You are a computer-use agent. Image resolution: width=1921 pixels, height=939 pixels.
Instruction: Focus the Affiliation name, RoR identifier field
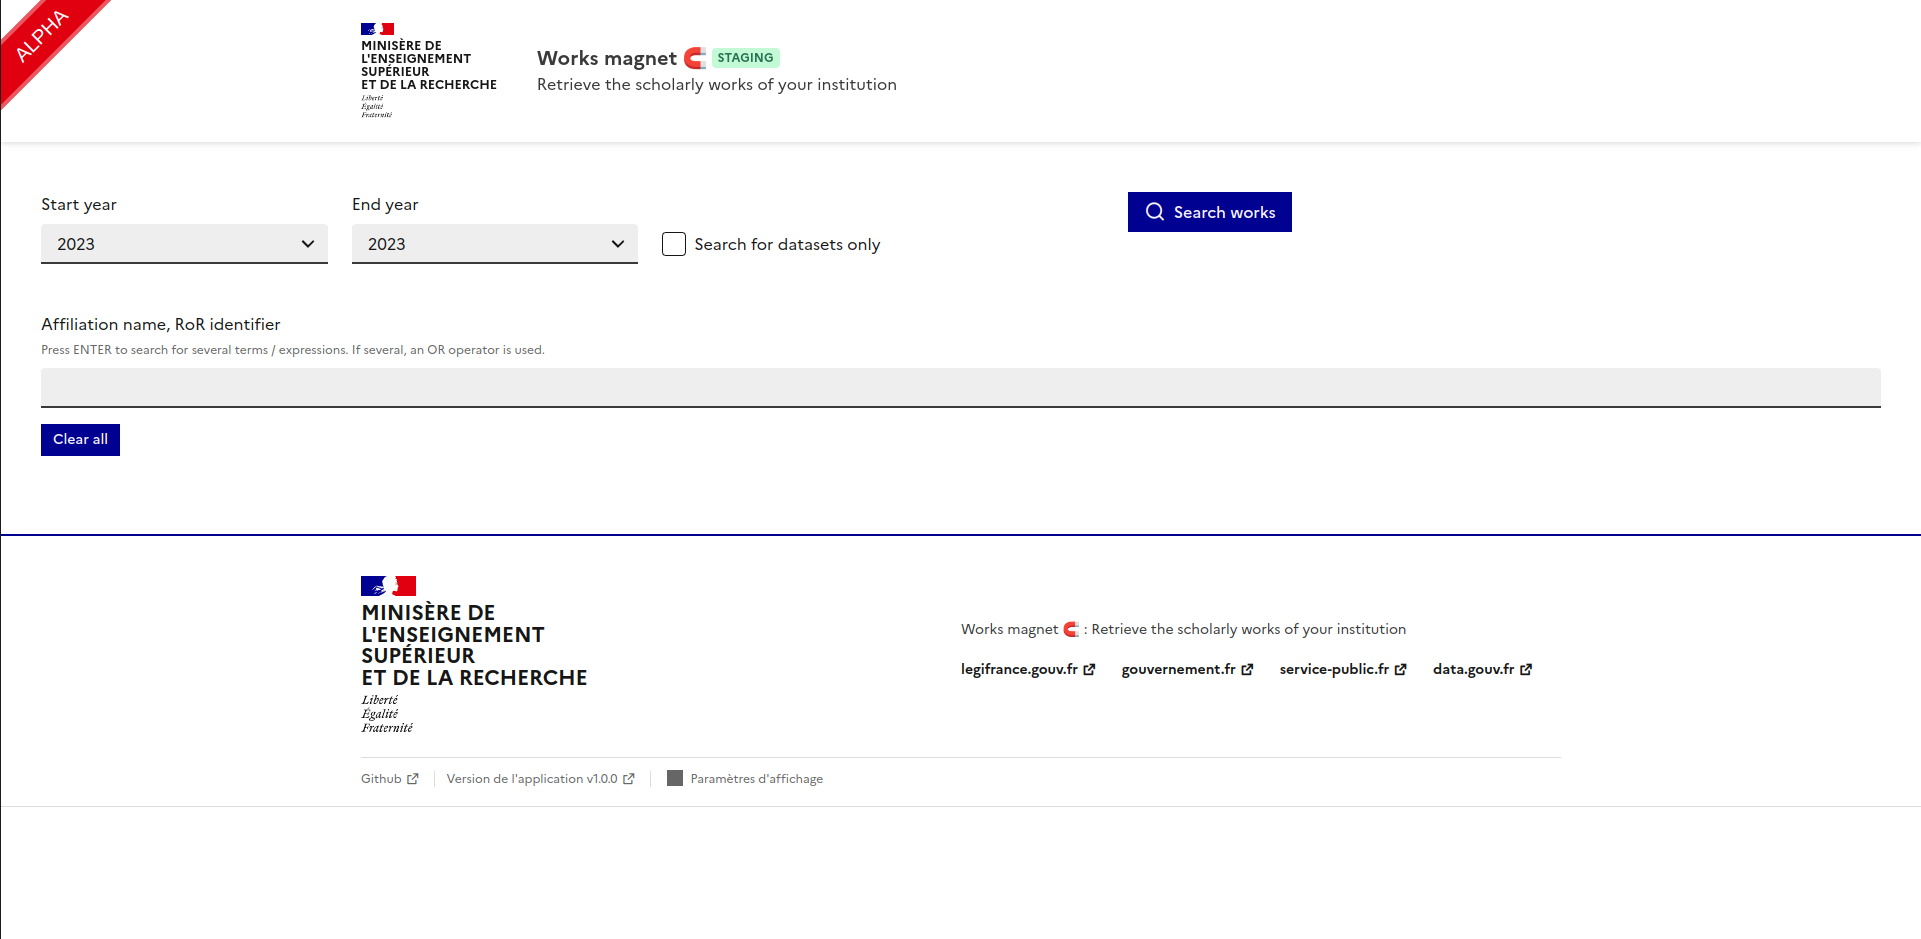click(960, 388)
